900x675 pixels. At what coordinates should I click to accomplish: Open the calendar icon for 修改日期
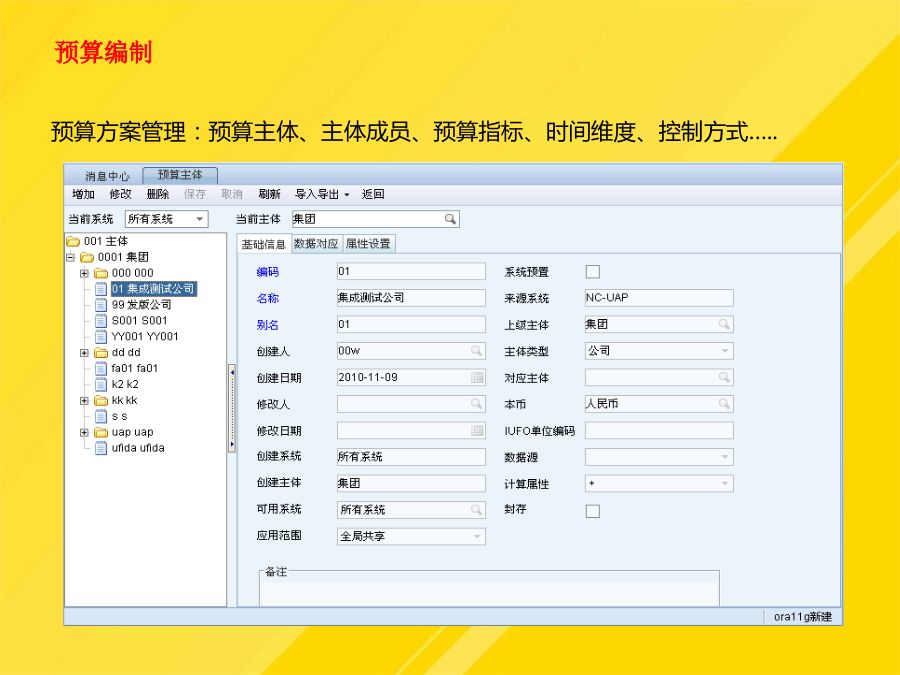pos(477,431)
